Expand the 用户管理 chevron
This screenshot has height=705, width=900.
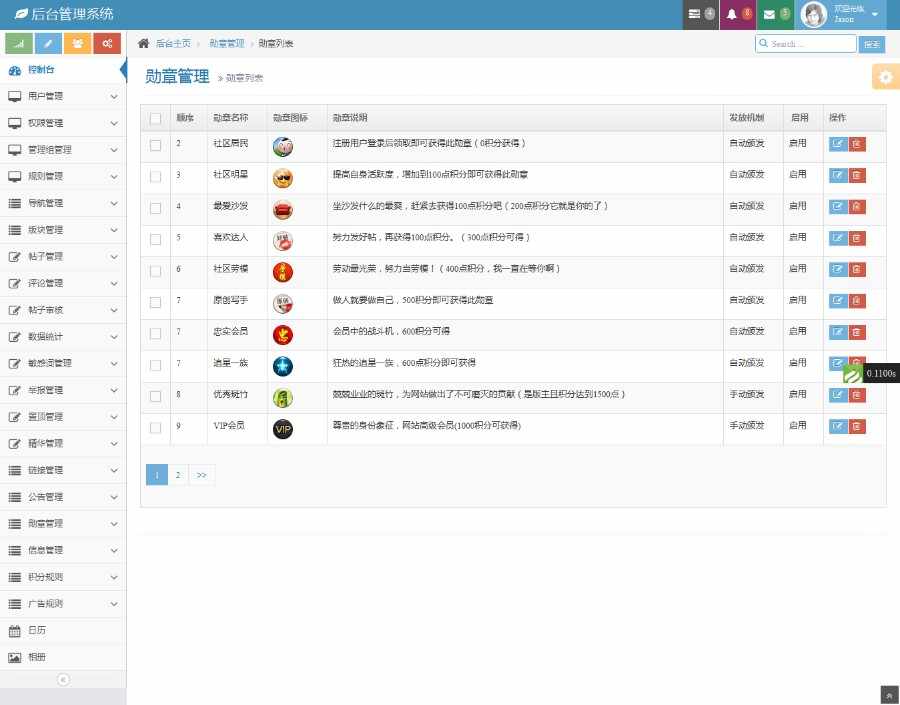pos(114,96)
